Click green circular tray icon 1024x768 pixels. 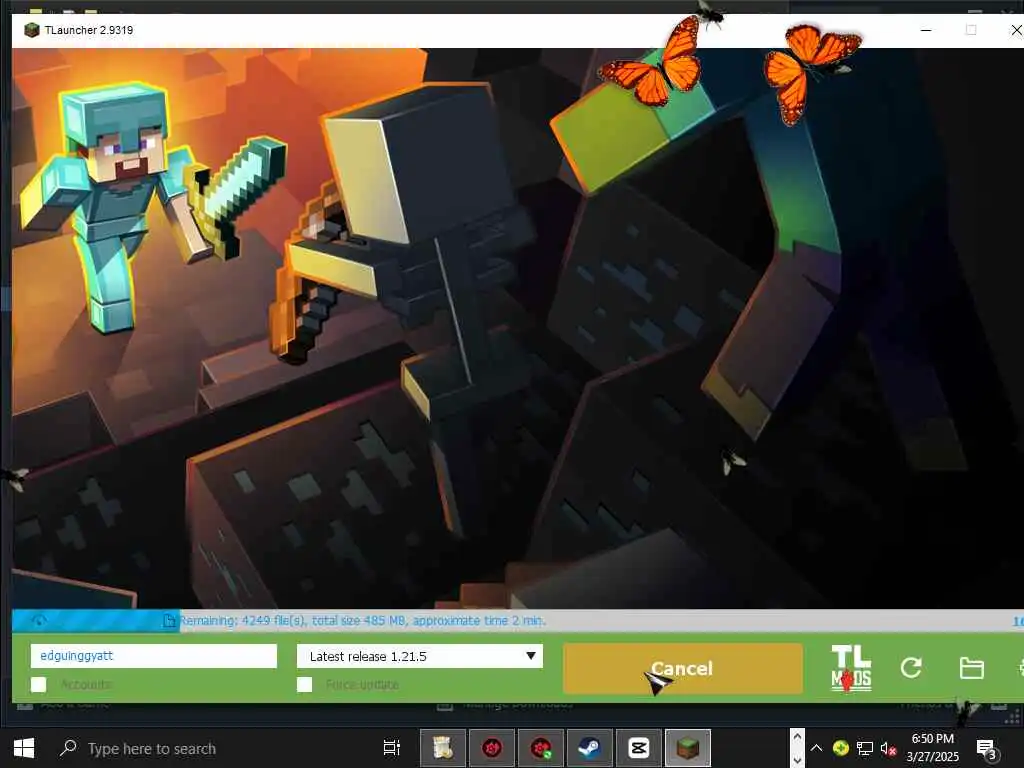tap(840, 748)
